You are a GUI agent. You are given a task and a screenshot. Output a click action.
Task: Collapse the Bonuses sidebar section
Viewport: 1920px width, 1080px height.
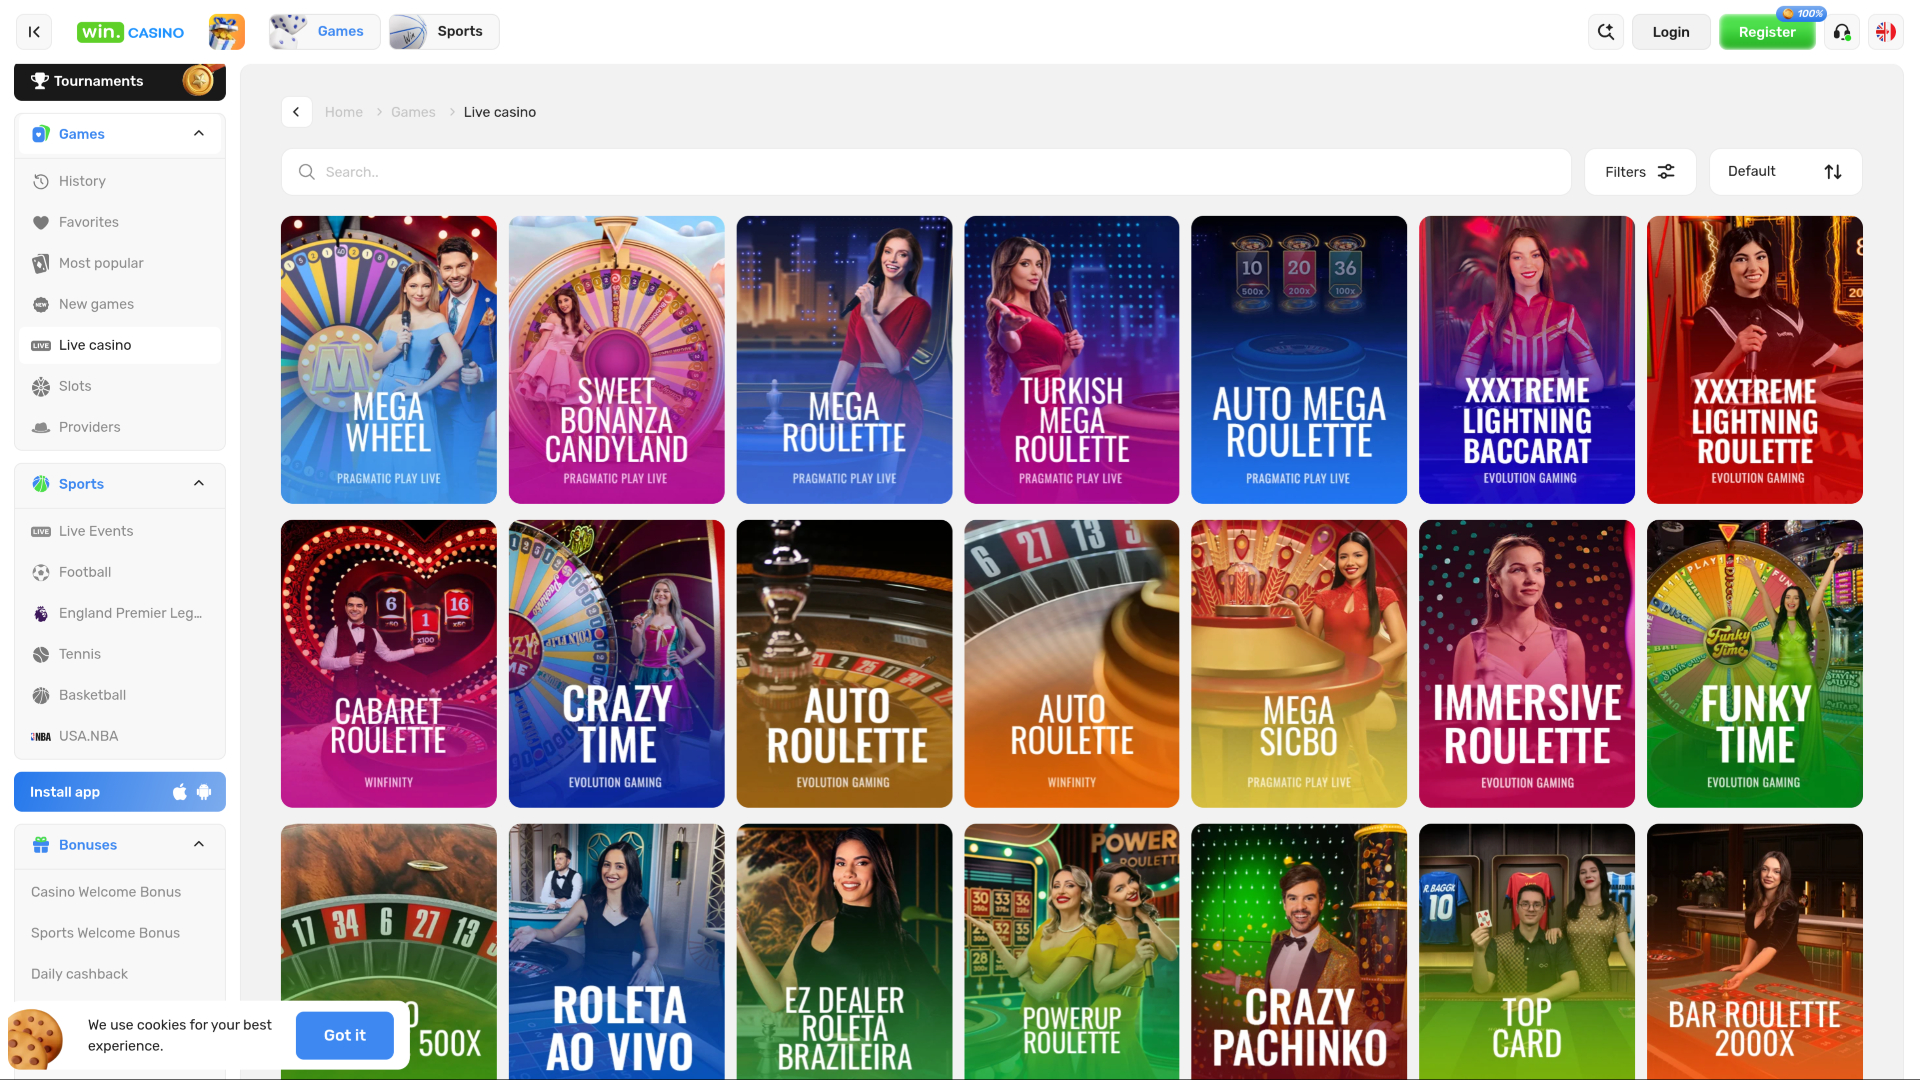tap(199, 845)
